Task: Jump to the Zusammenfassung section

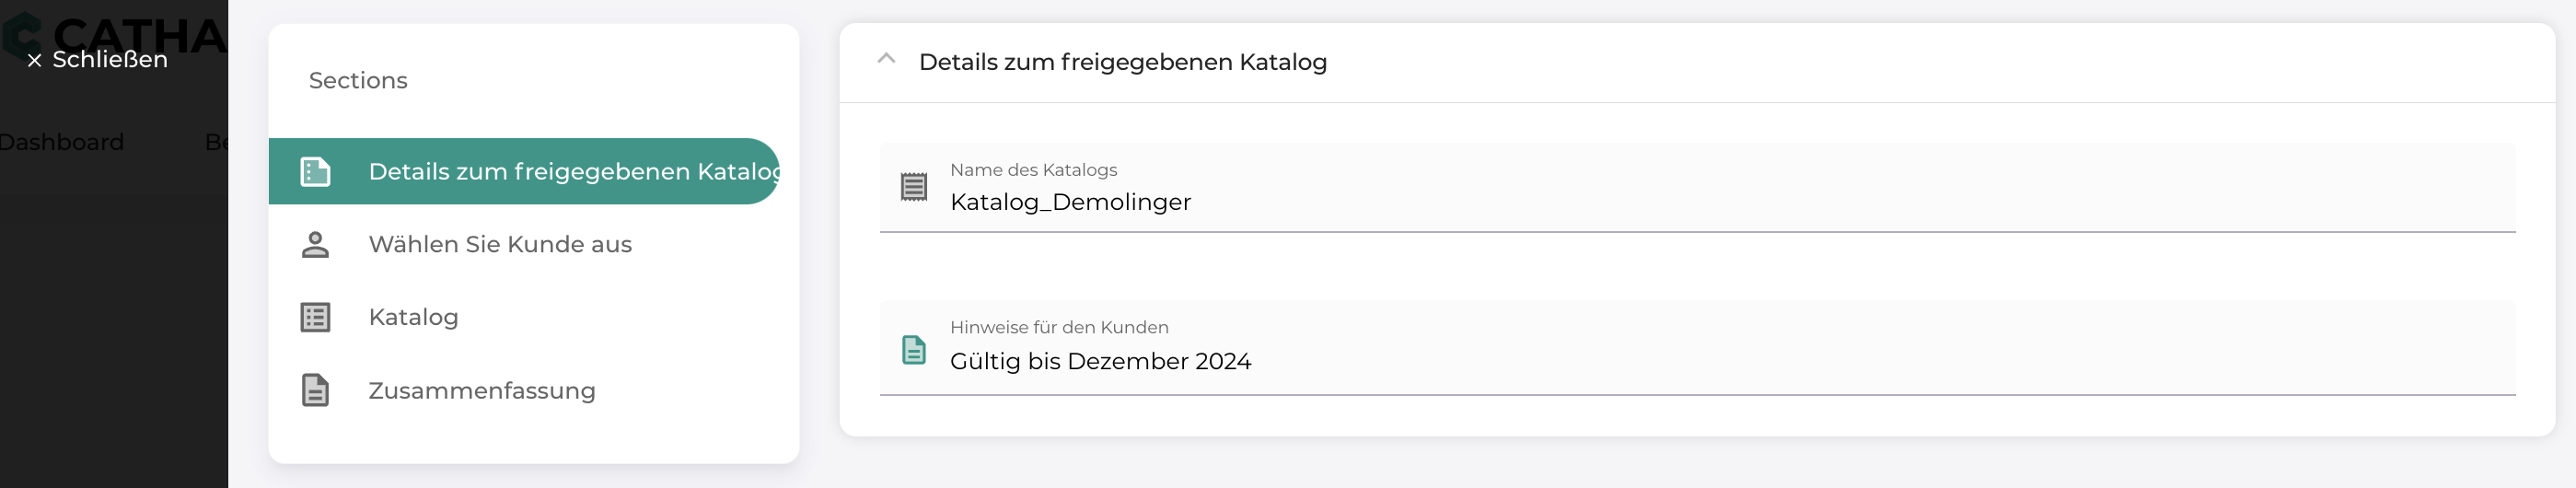Action: click(x=481, y=390)
